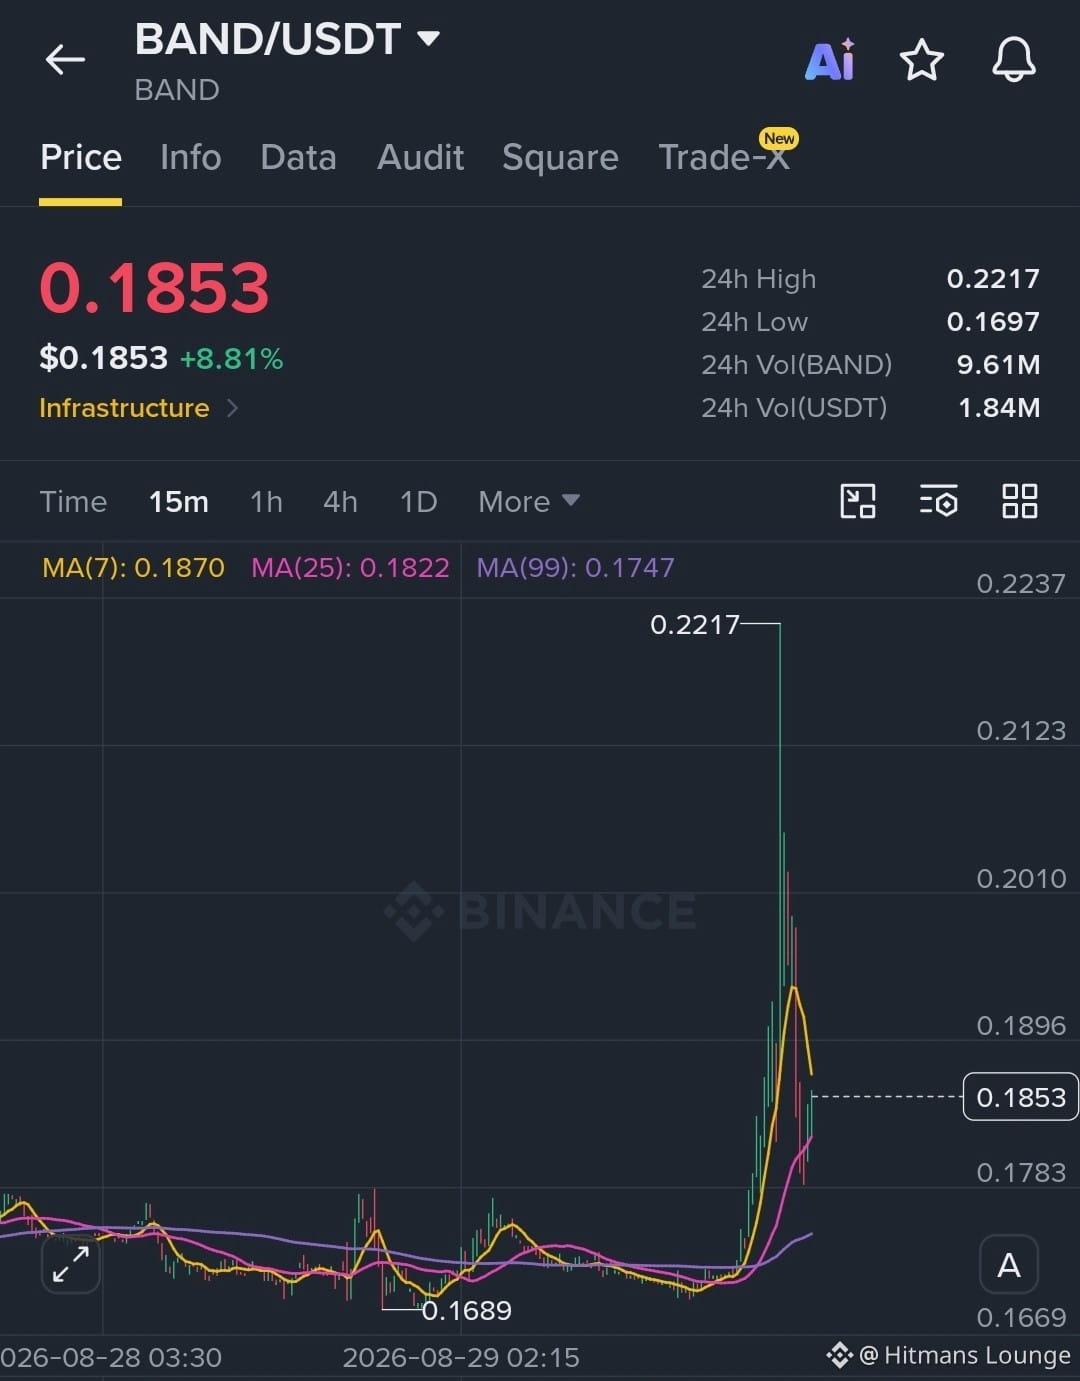Expand chart to fullscreen with arrows icon
Viewport: 1080px width, 1381px height.
click(71, 1264)
